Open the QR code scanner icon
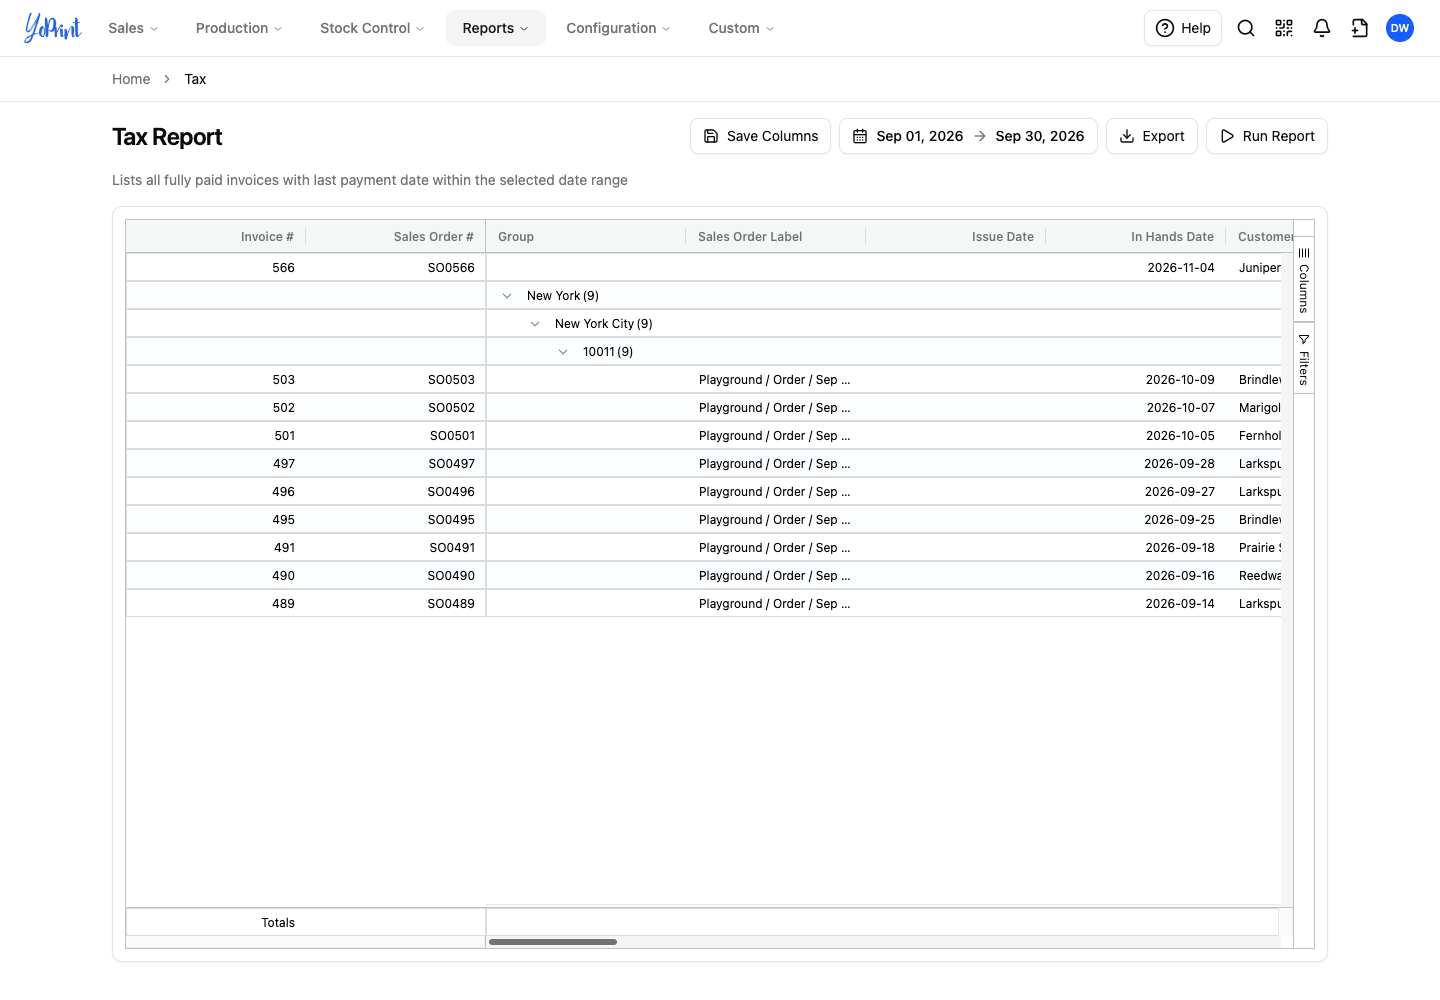The width and height of the screenshot is (1440, 1000). pos(1284,28)
